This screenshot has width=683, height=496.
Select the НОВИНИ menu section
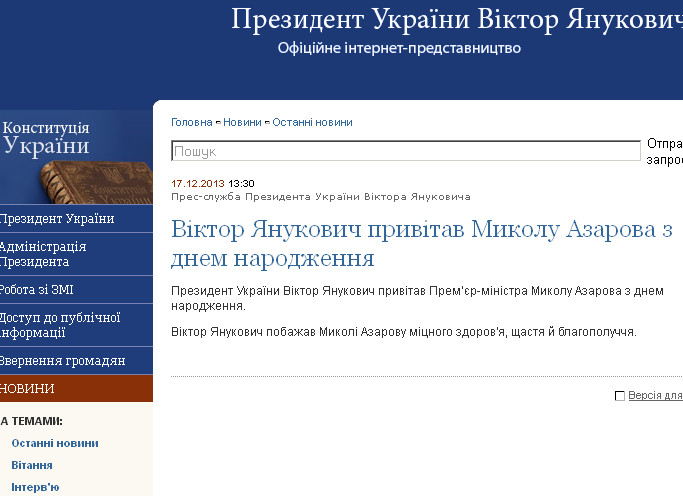[76, 388]
